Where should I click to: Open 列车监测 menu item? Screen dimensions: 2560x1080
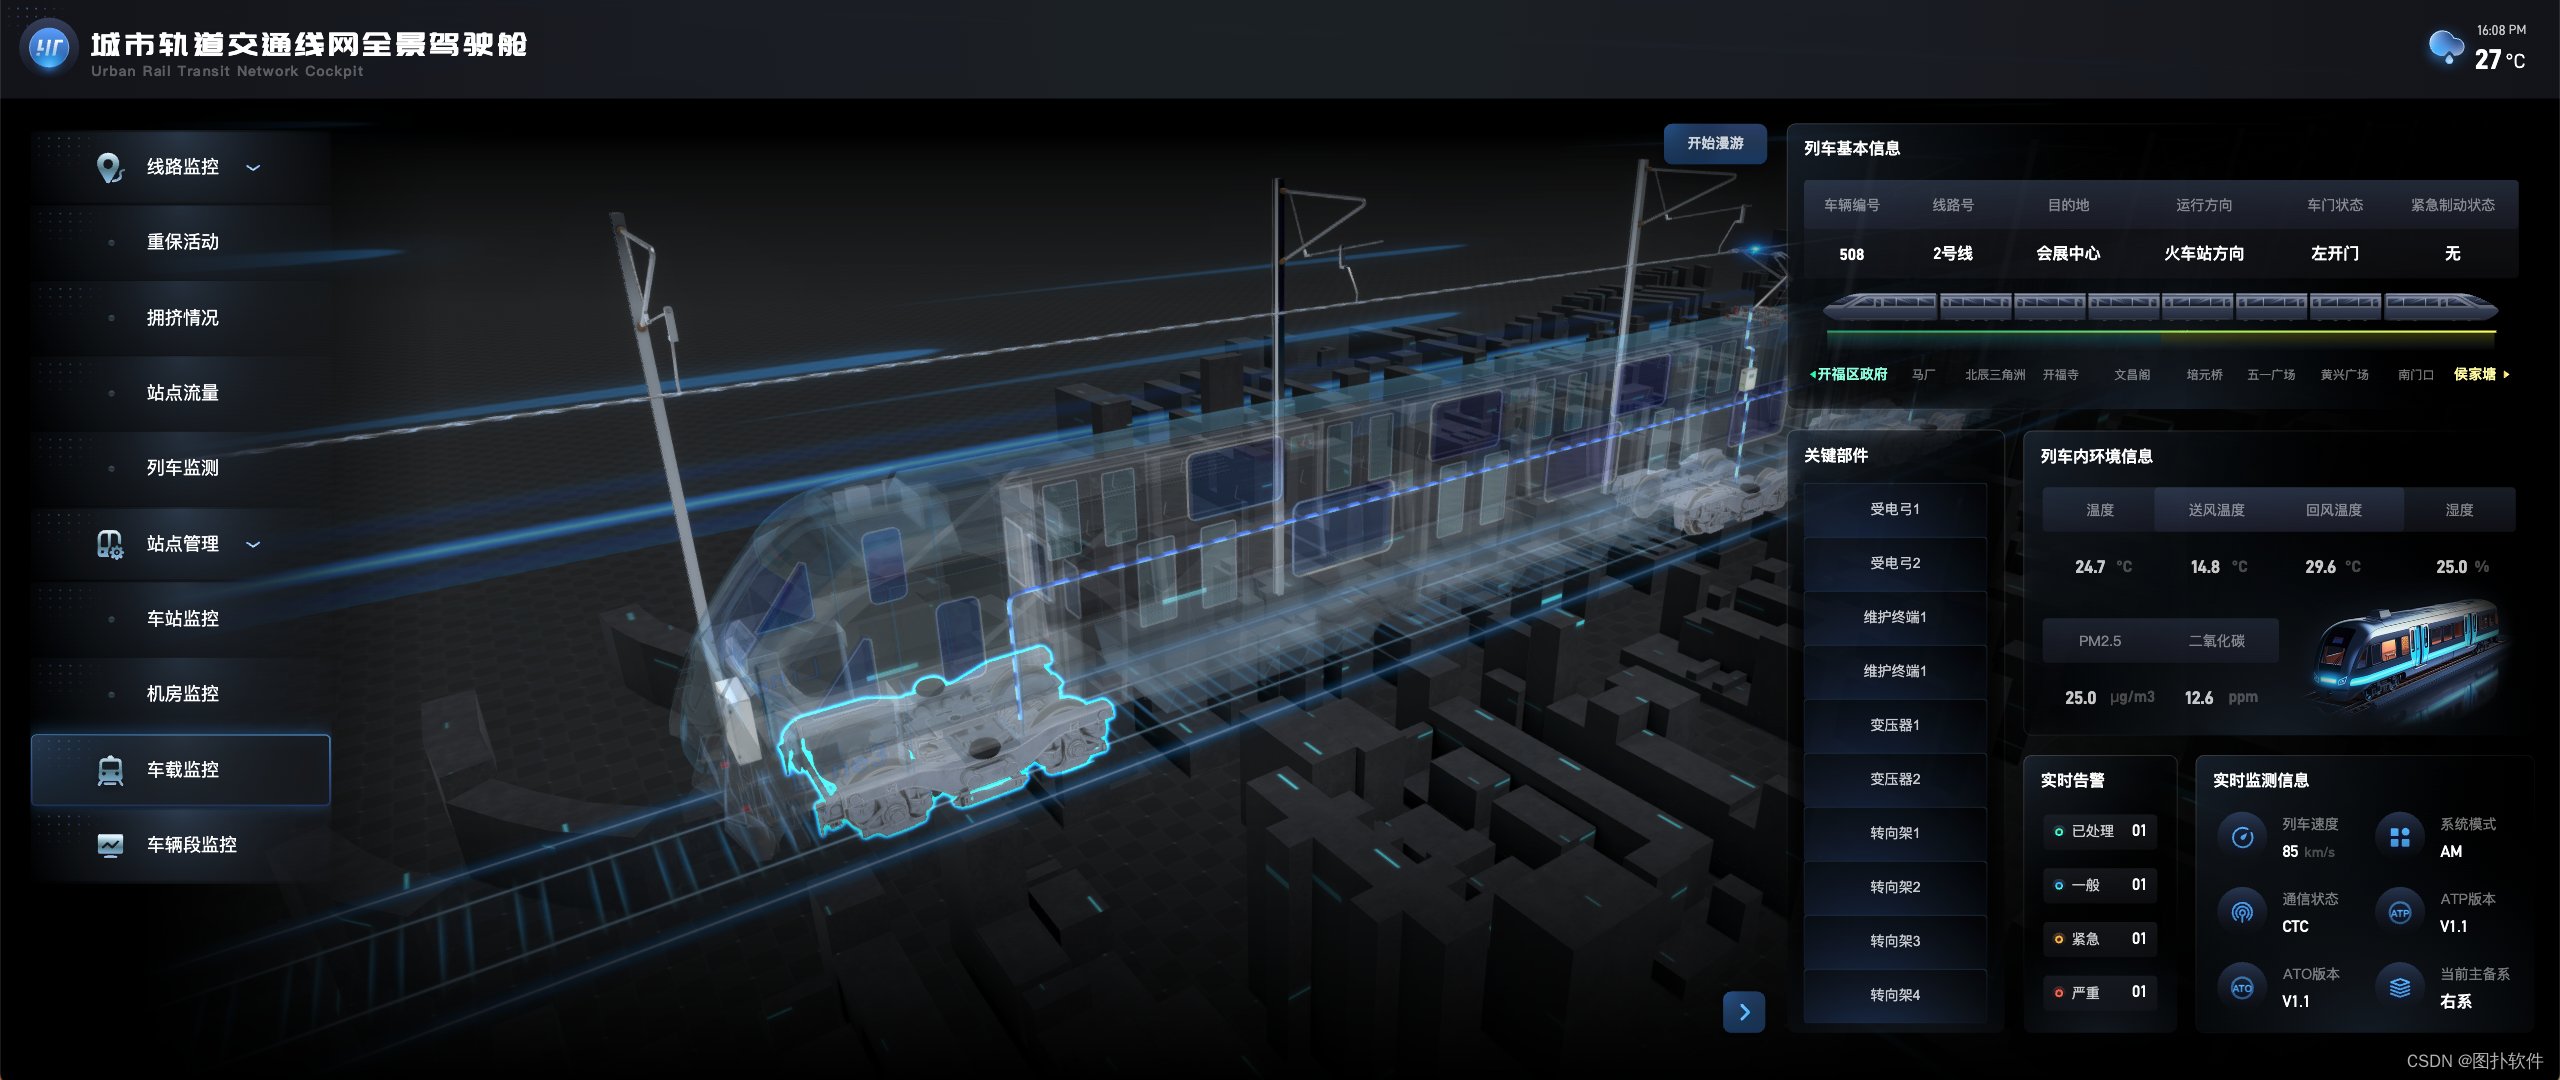tap(182, 468)
